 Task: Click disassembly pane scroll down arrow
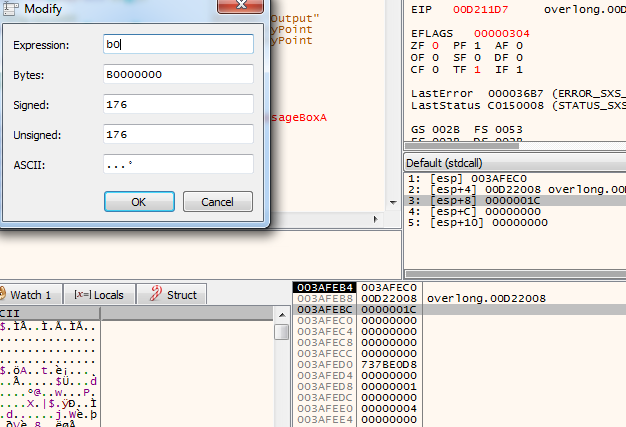[393, 202]
